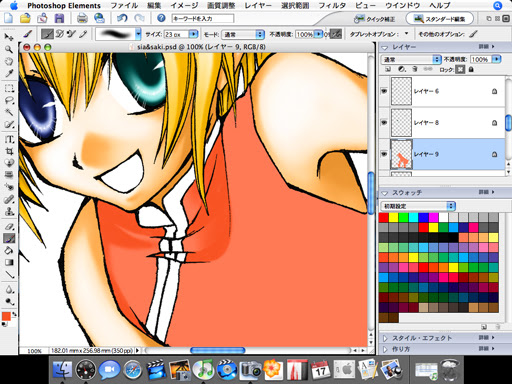Screen dimensions: 512x384
Task: Select the Rectangular Marquee tool
Action: pos(9,89)
